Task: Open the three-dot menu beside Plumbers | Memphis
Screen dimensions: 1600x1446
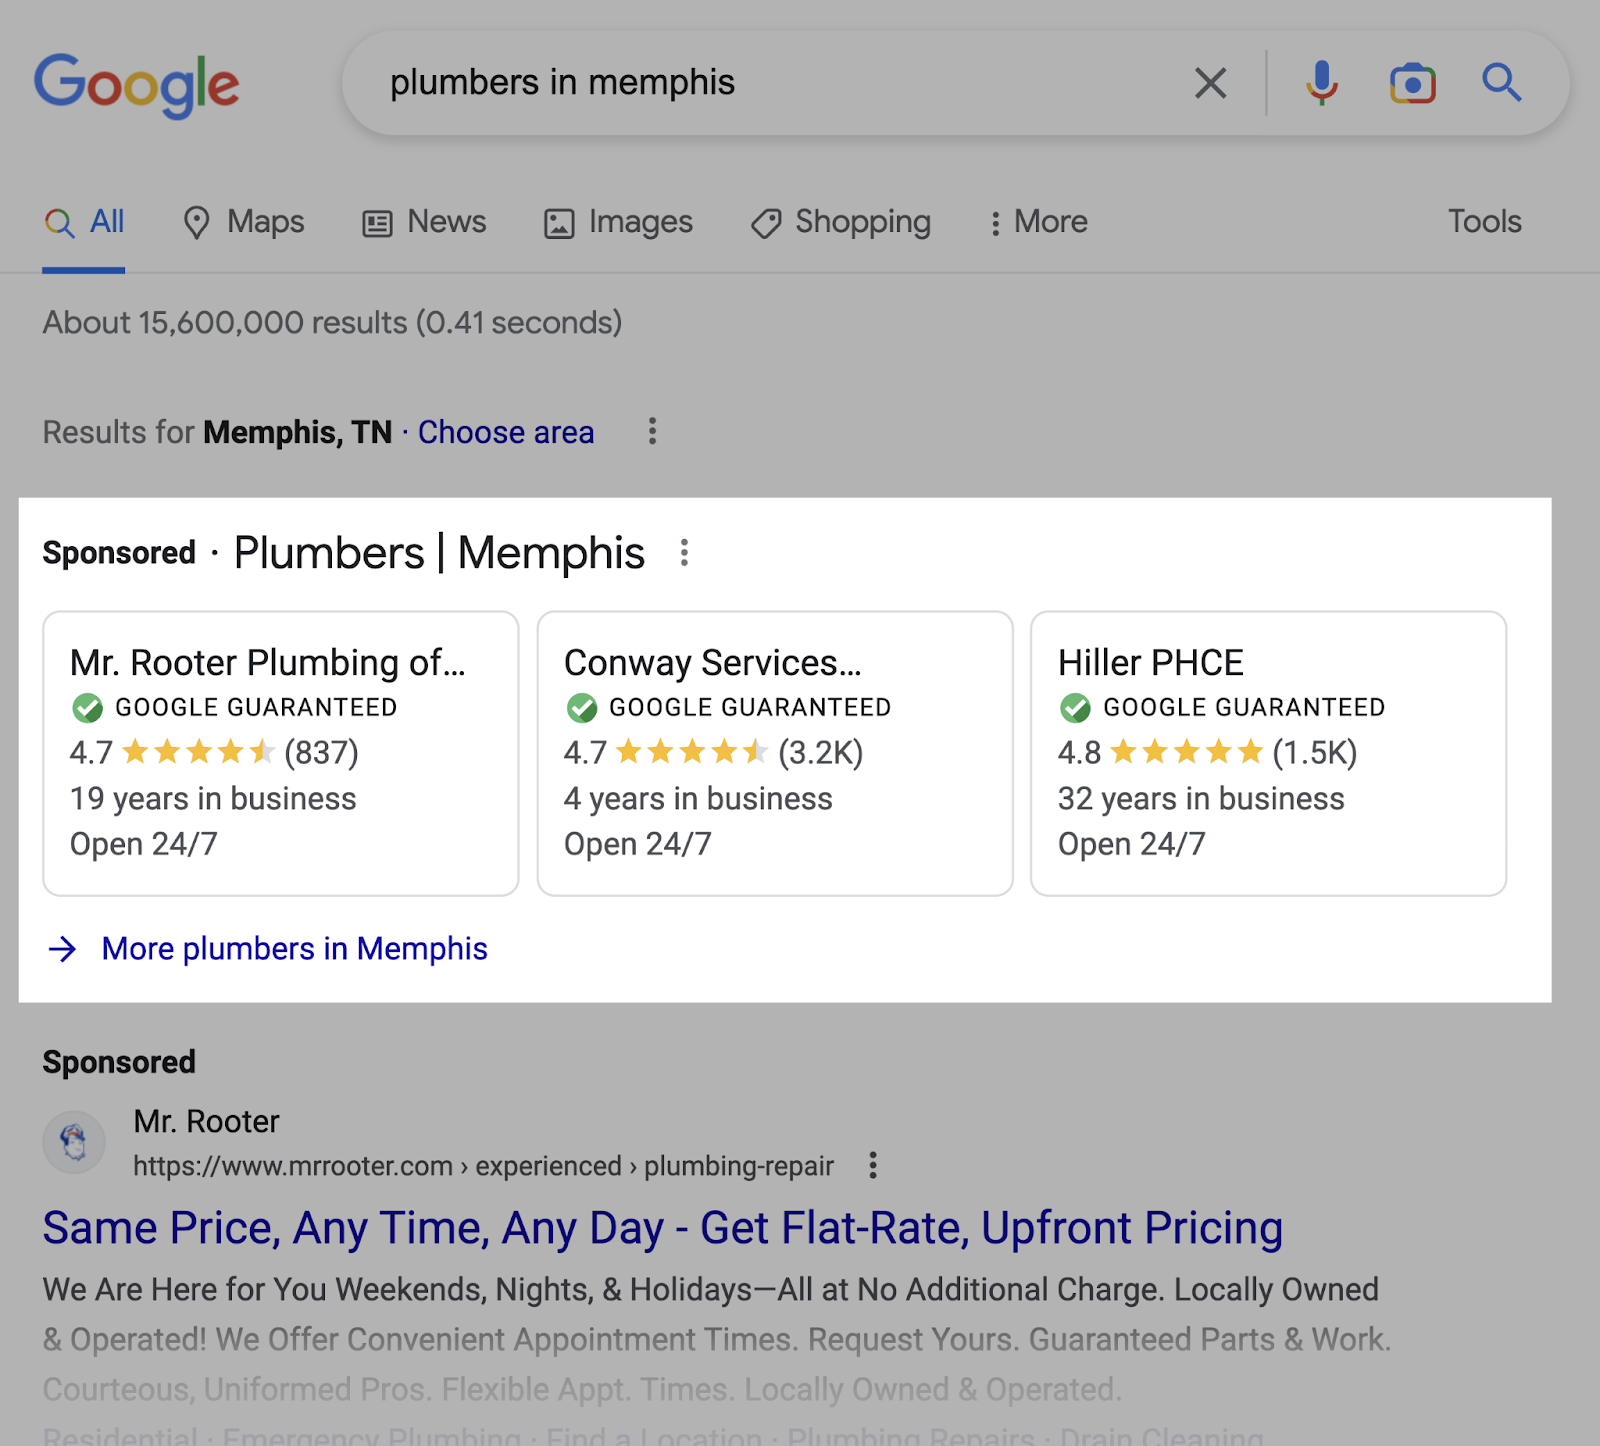Action: pyautogui.click(x=685, y=554)
